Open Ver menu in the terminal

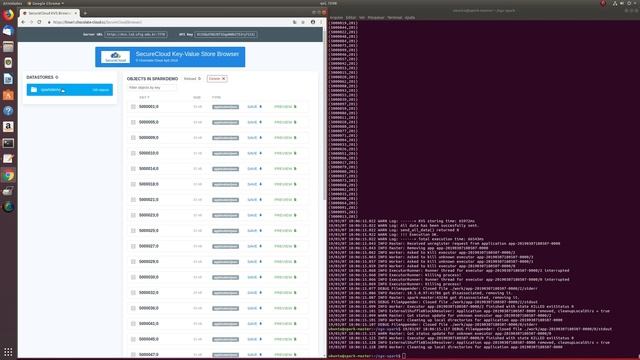coord(362,18)
